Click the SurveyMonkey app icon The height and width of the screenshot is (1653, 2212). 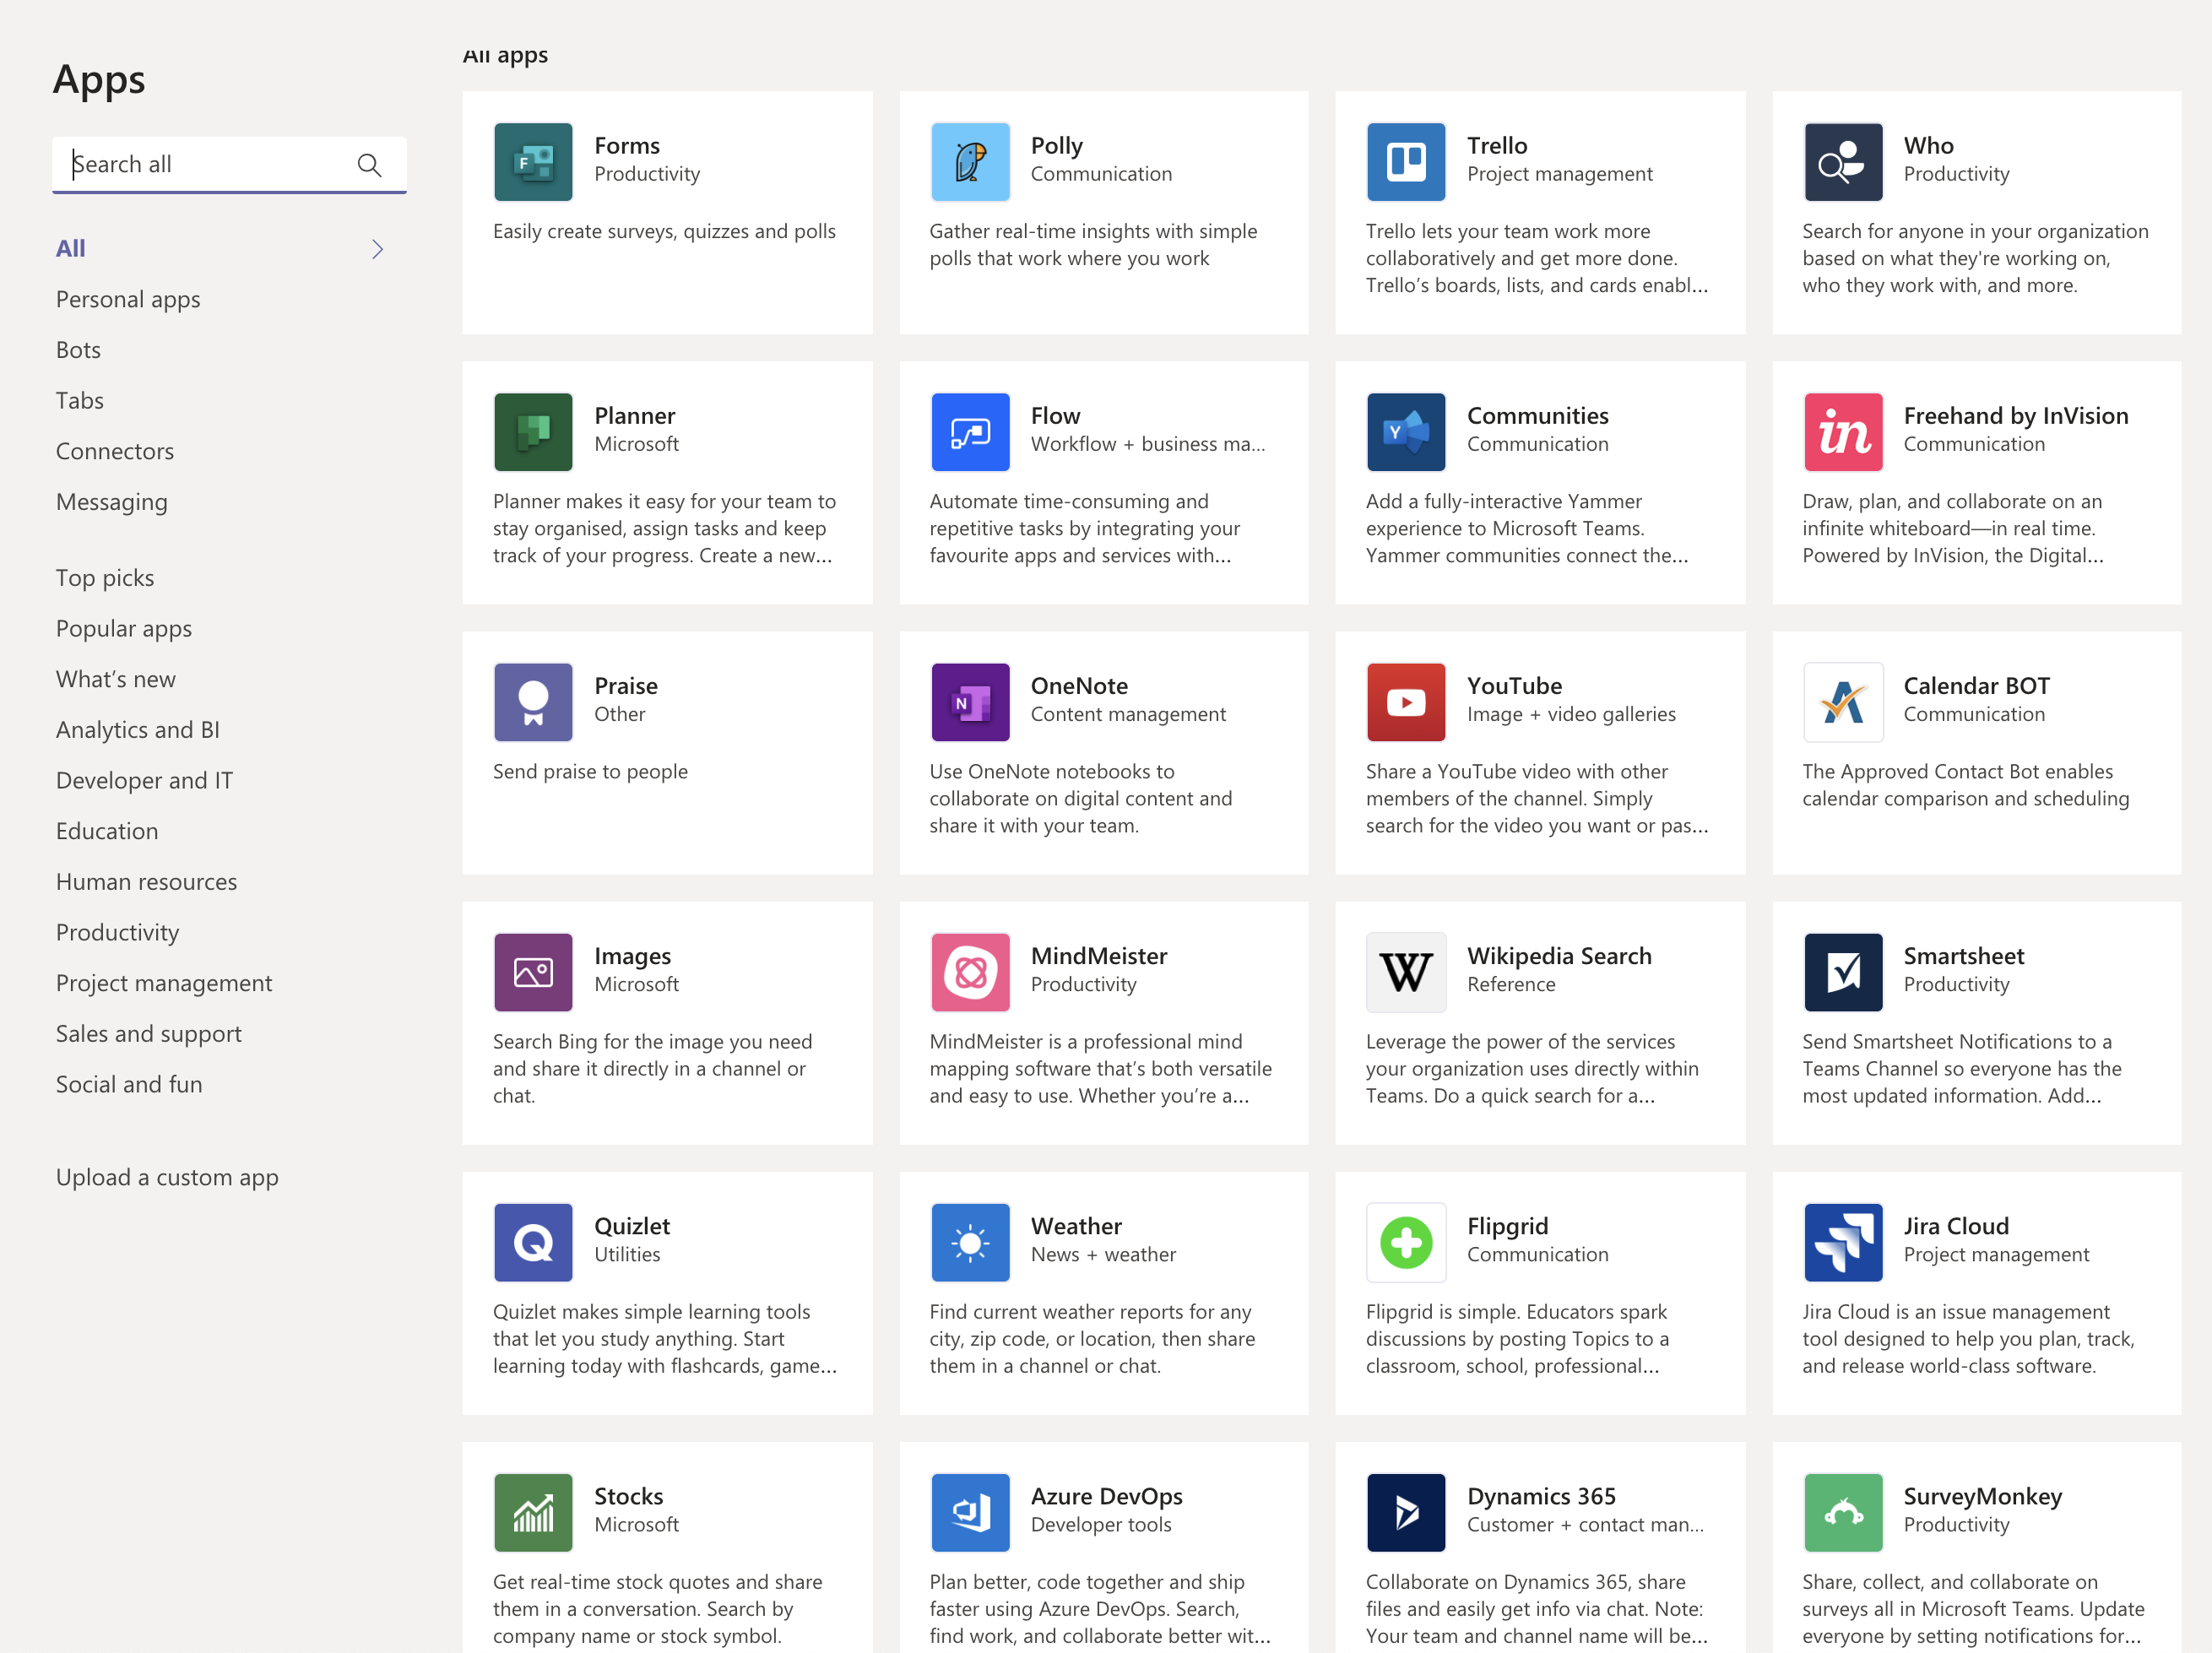(1843, 1512)
